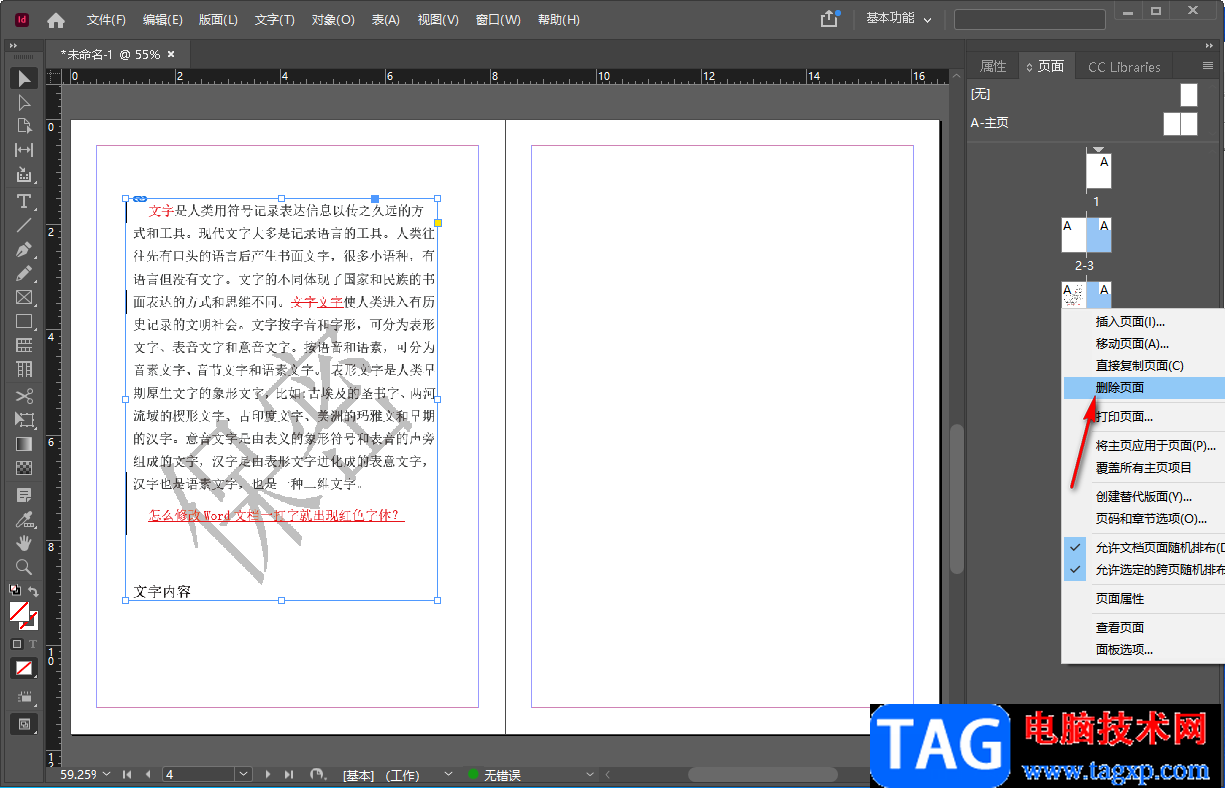Select the Pen tool
This screenshot has width=1225, height=788.
[x=24, y=249]
